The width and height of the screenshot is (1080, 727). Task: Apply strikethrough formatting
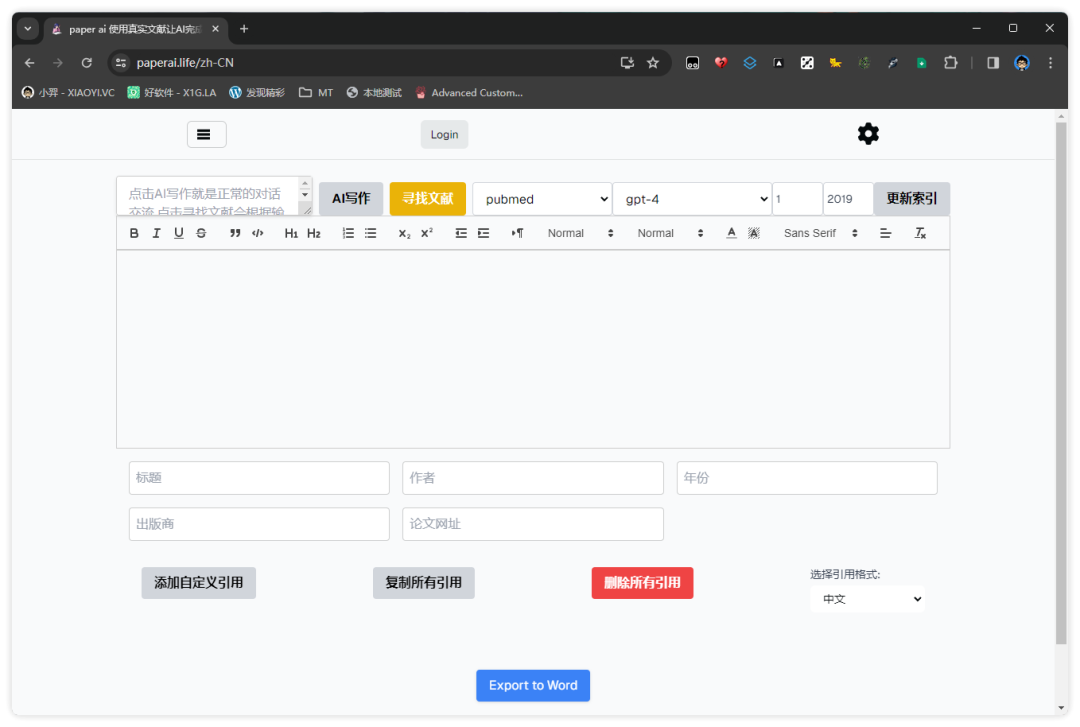click(x=201, y=233)
